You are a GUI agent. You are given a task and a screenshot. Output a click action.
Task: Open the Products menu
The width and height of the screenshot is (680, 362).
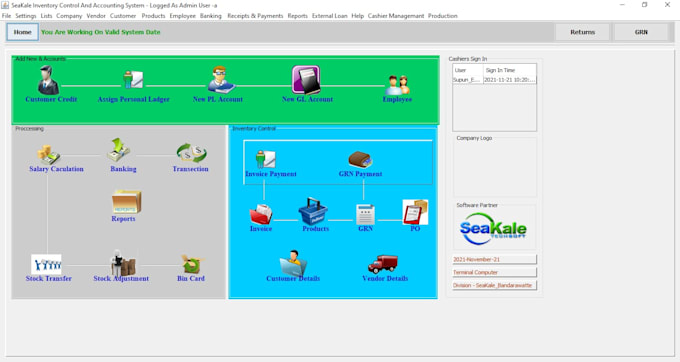[153, 16]
